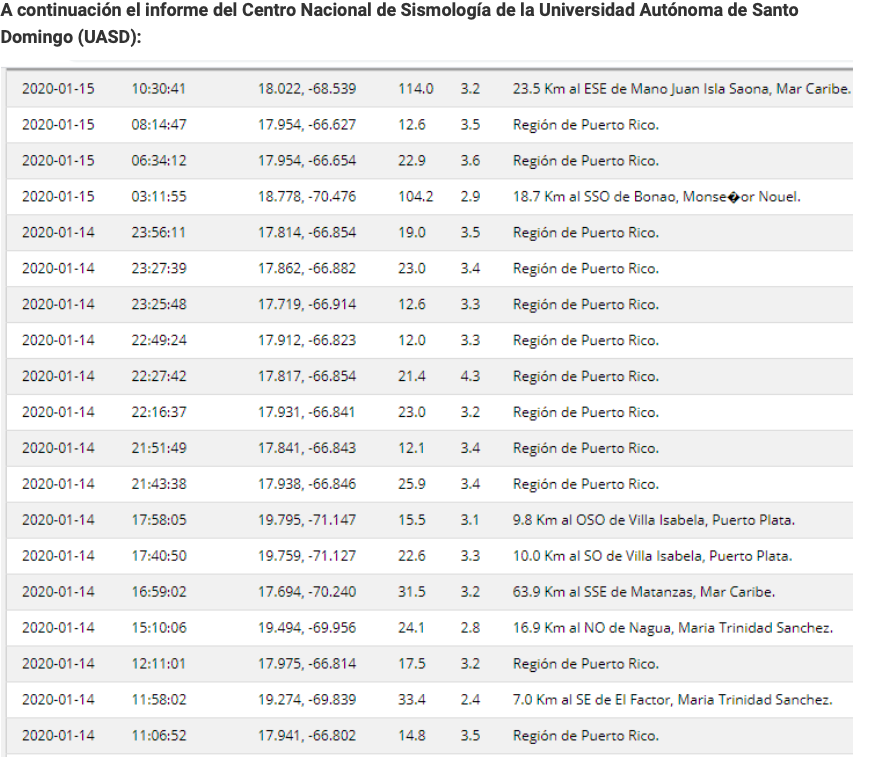Click depth value 104.2

pos(416,196)
